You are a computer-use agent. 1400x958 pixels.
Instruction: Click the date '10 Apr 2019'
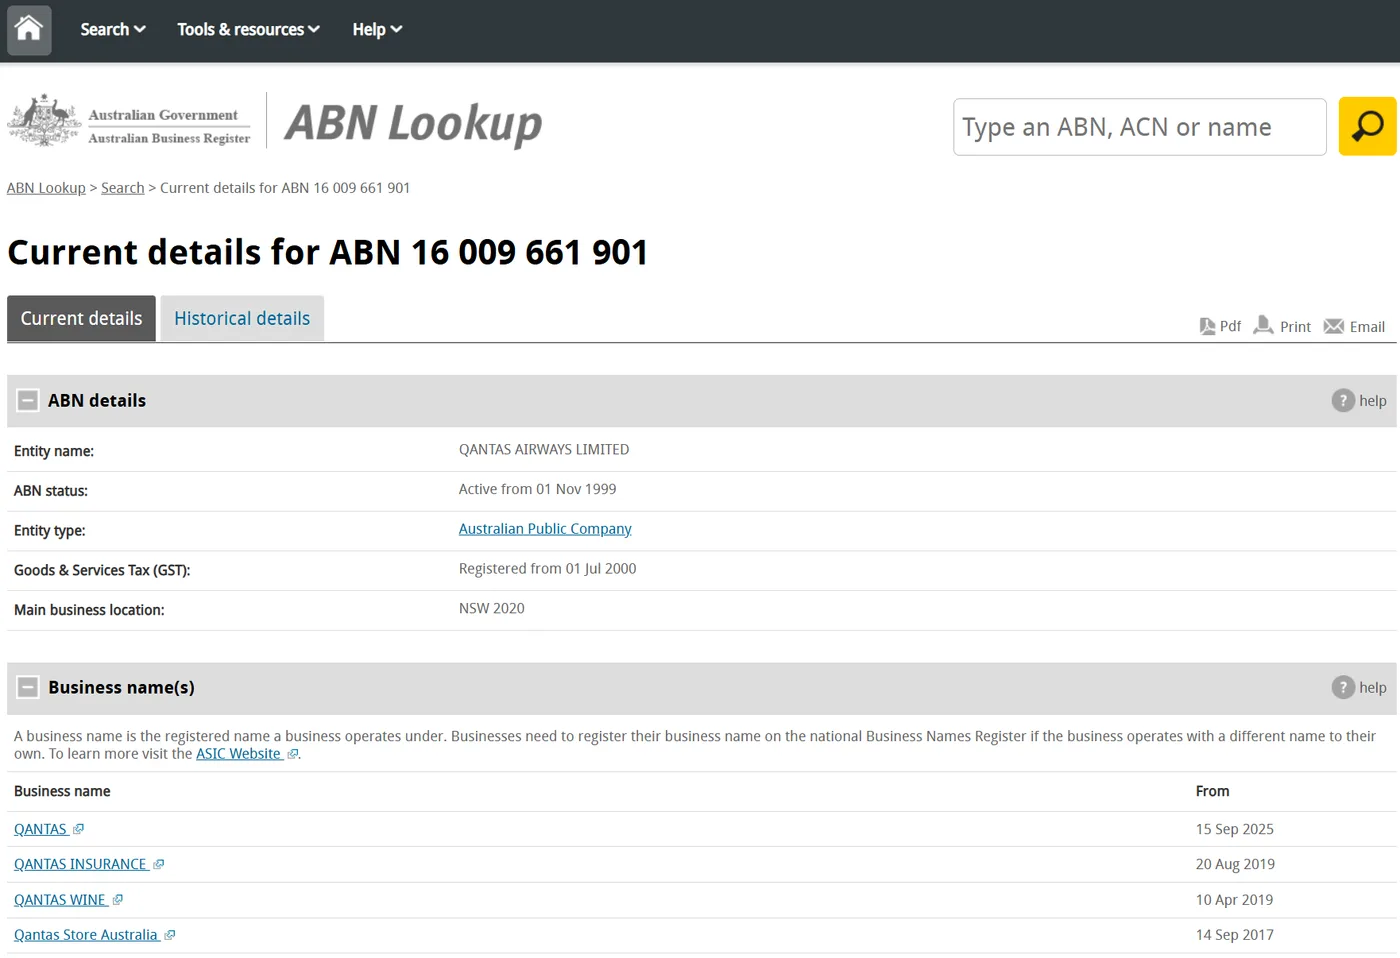click(1235, 900)
